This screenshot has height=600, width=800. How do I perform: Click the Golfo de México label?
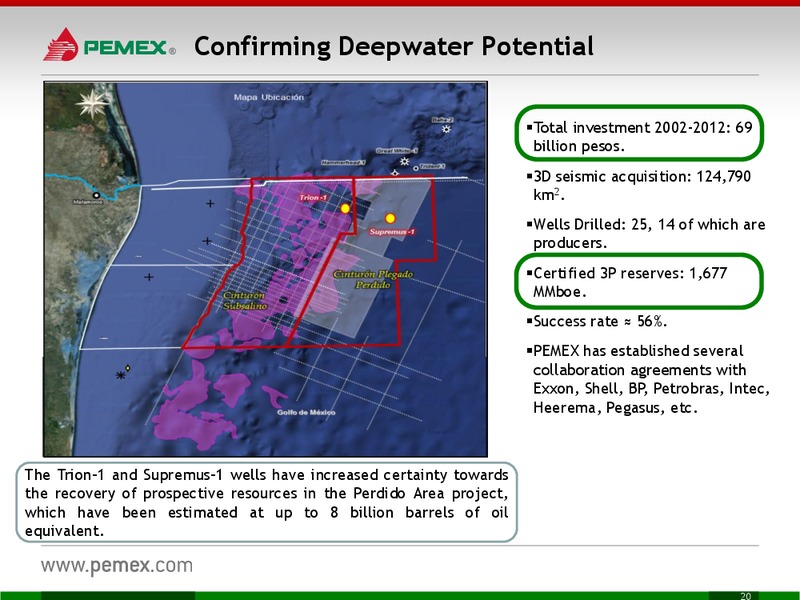pyautogui.click(x=306, y=412)
